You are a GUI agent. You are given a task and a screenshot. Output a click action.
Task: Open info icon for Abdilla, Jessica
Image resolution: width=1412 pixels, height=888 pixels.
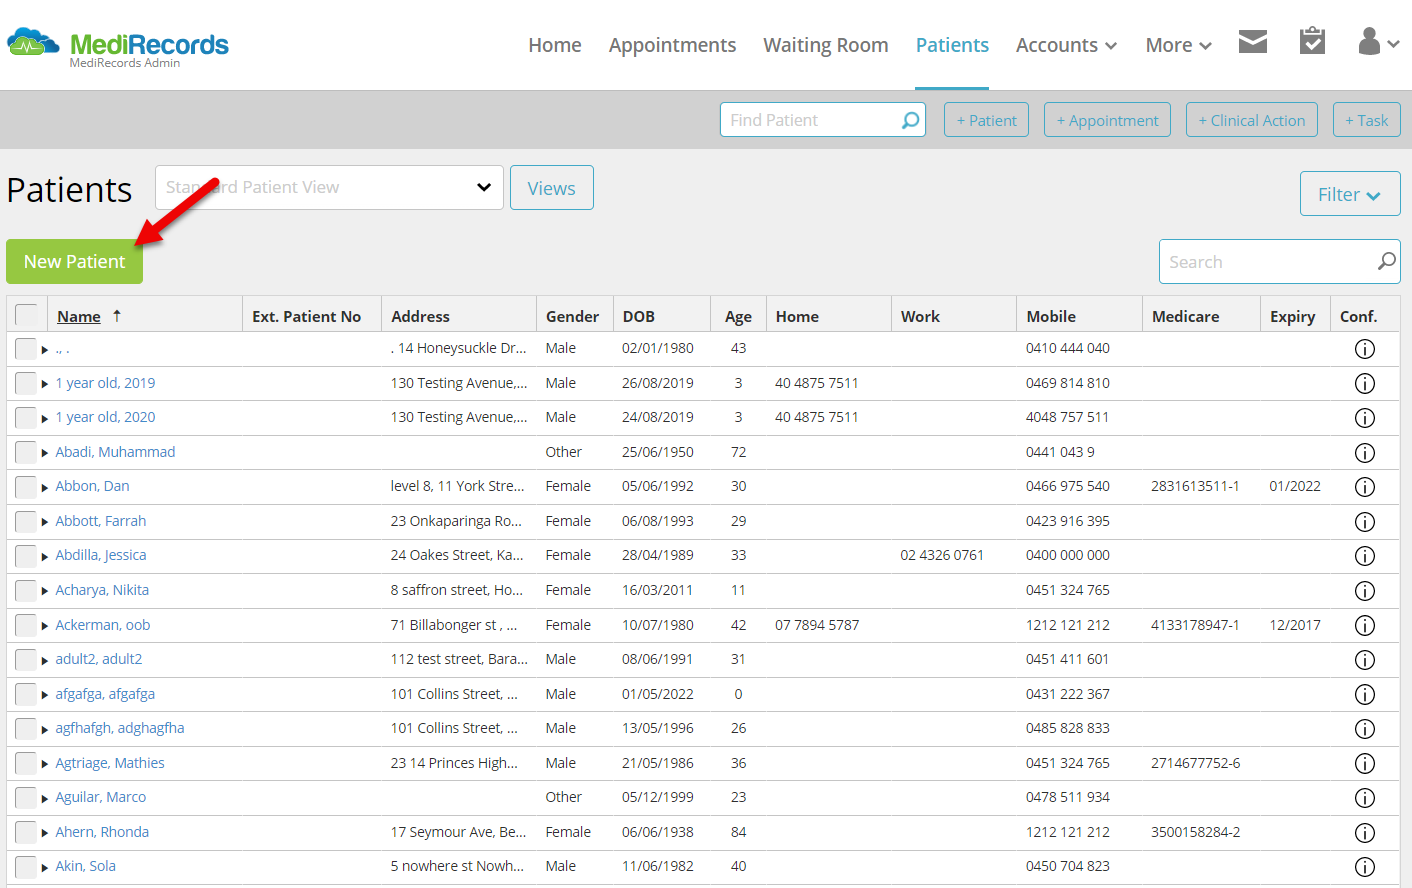[x=1364, y=556]
